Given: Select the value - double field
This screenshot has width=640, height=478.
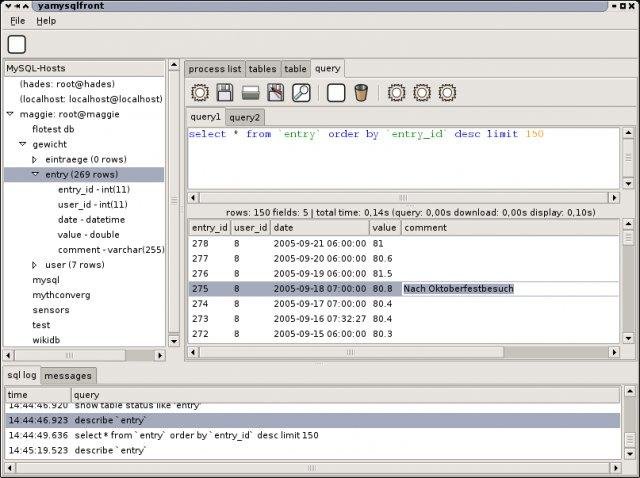Looking at the screenshot, I should click(x=89, y=235).
